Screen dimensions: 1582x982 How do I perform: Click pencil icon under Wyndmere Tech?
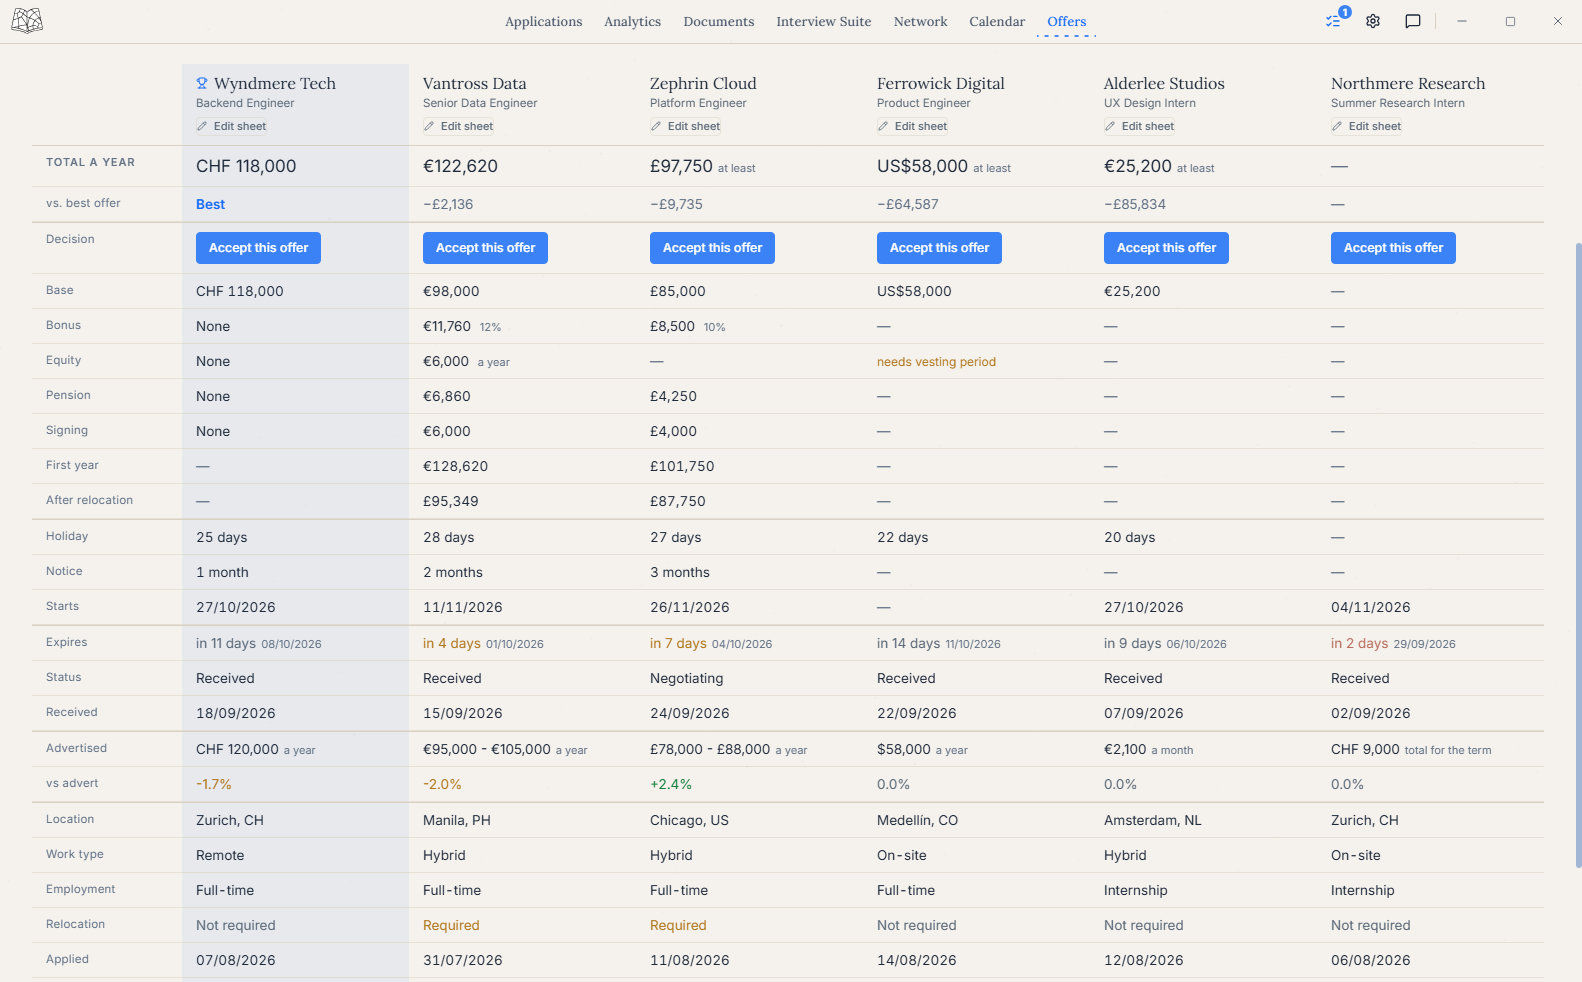(202, 126)
